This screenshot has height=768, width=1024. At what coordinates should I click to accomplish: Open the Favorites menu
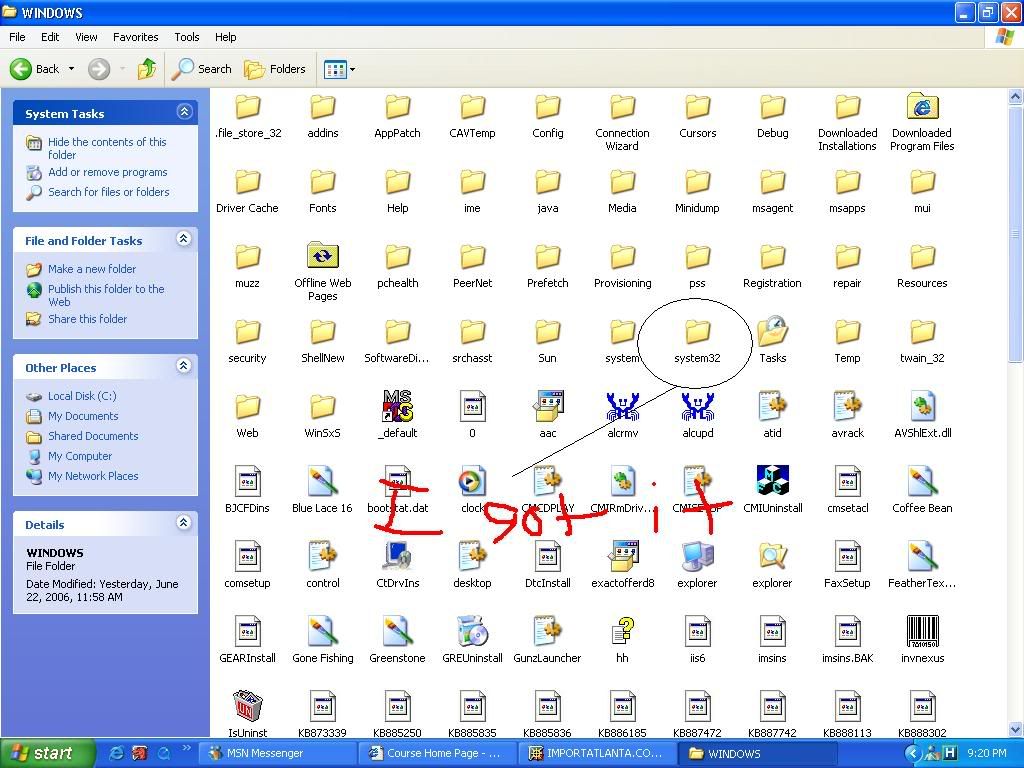135,37
